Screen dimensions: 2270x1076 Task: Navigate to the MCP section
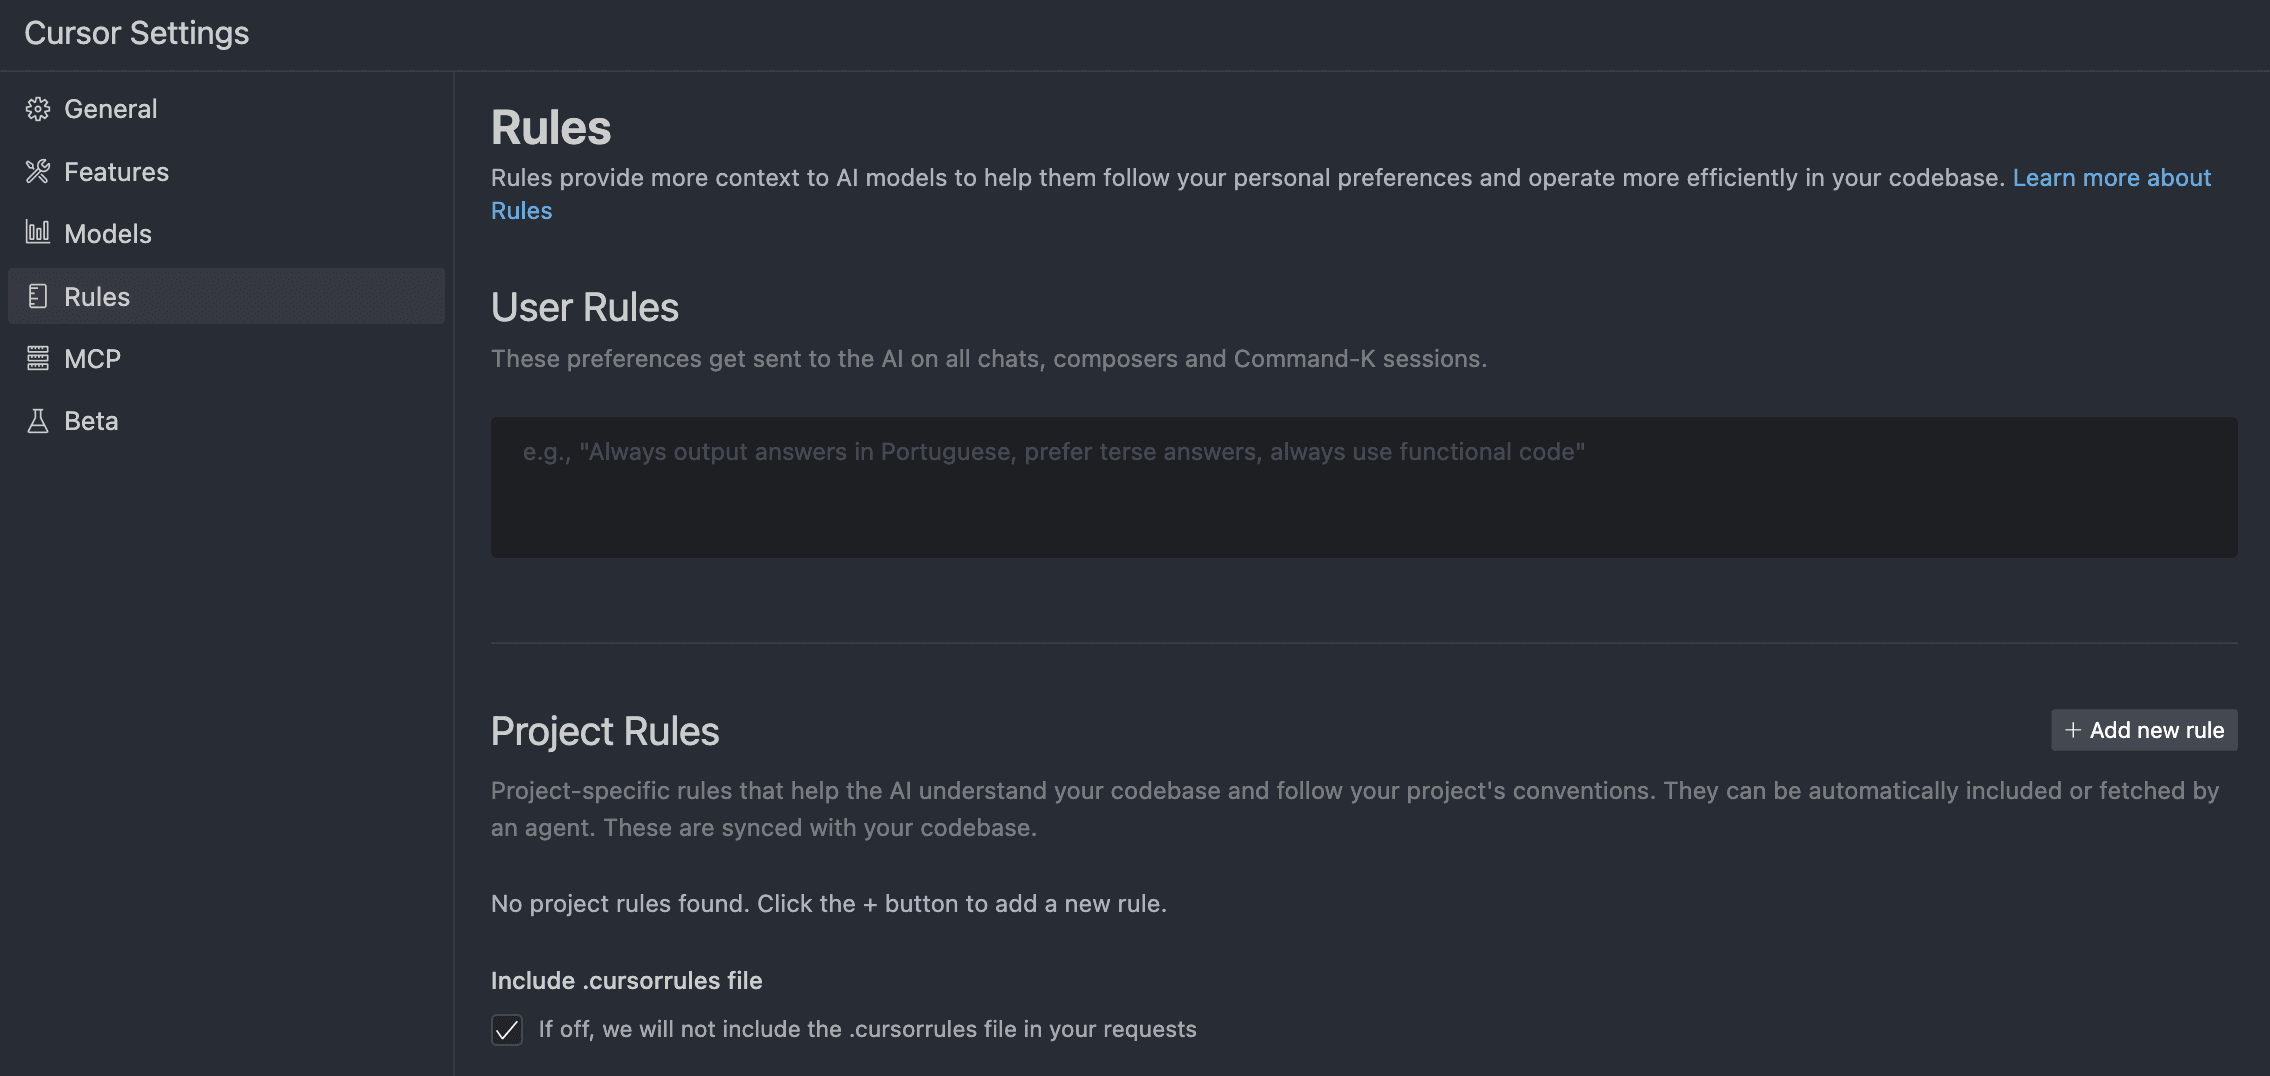[x=93, y=358]
